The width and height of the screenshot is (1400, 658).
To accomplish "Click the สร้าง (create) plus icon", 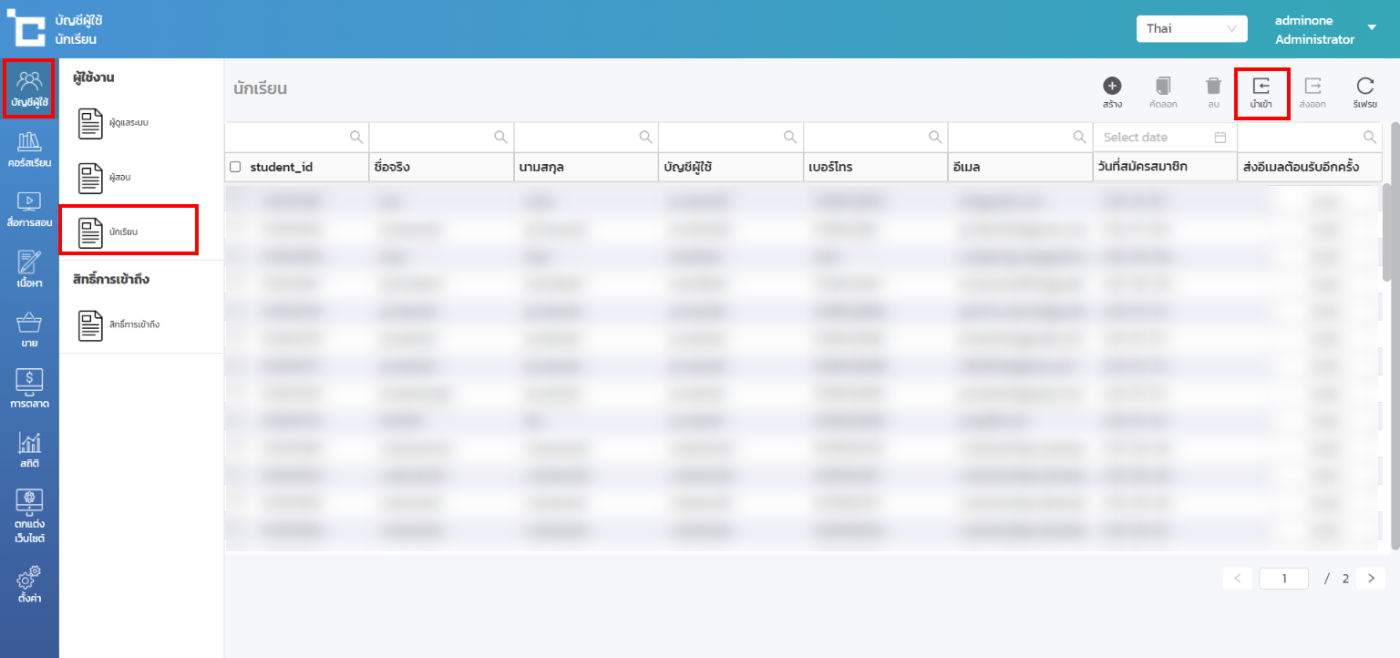I will click(1112, 87).
